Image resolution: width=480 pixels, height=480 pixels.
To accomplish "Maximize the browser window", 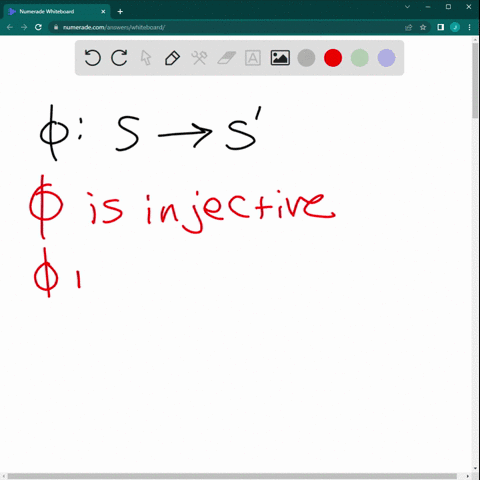I will pos(448,7).
